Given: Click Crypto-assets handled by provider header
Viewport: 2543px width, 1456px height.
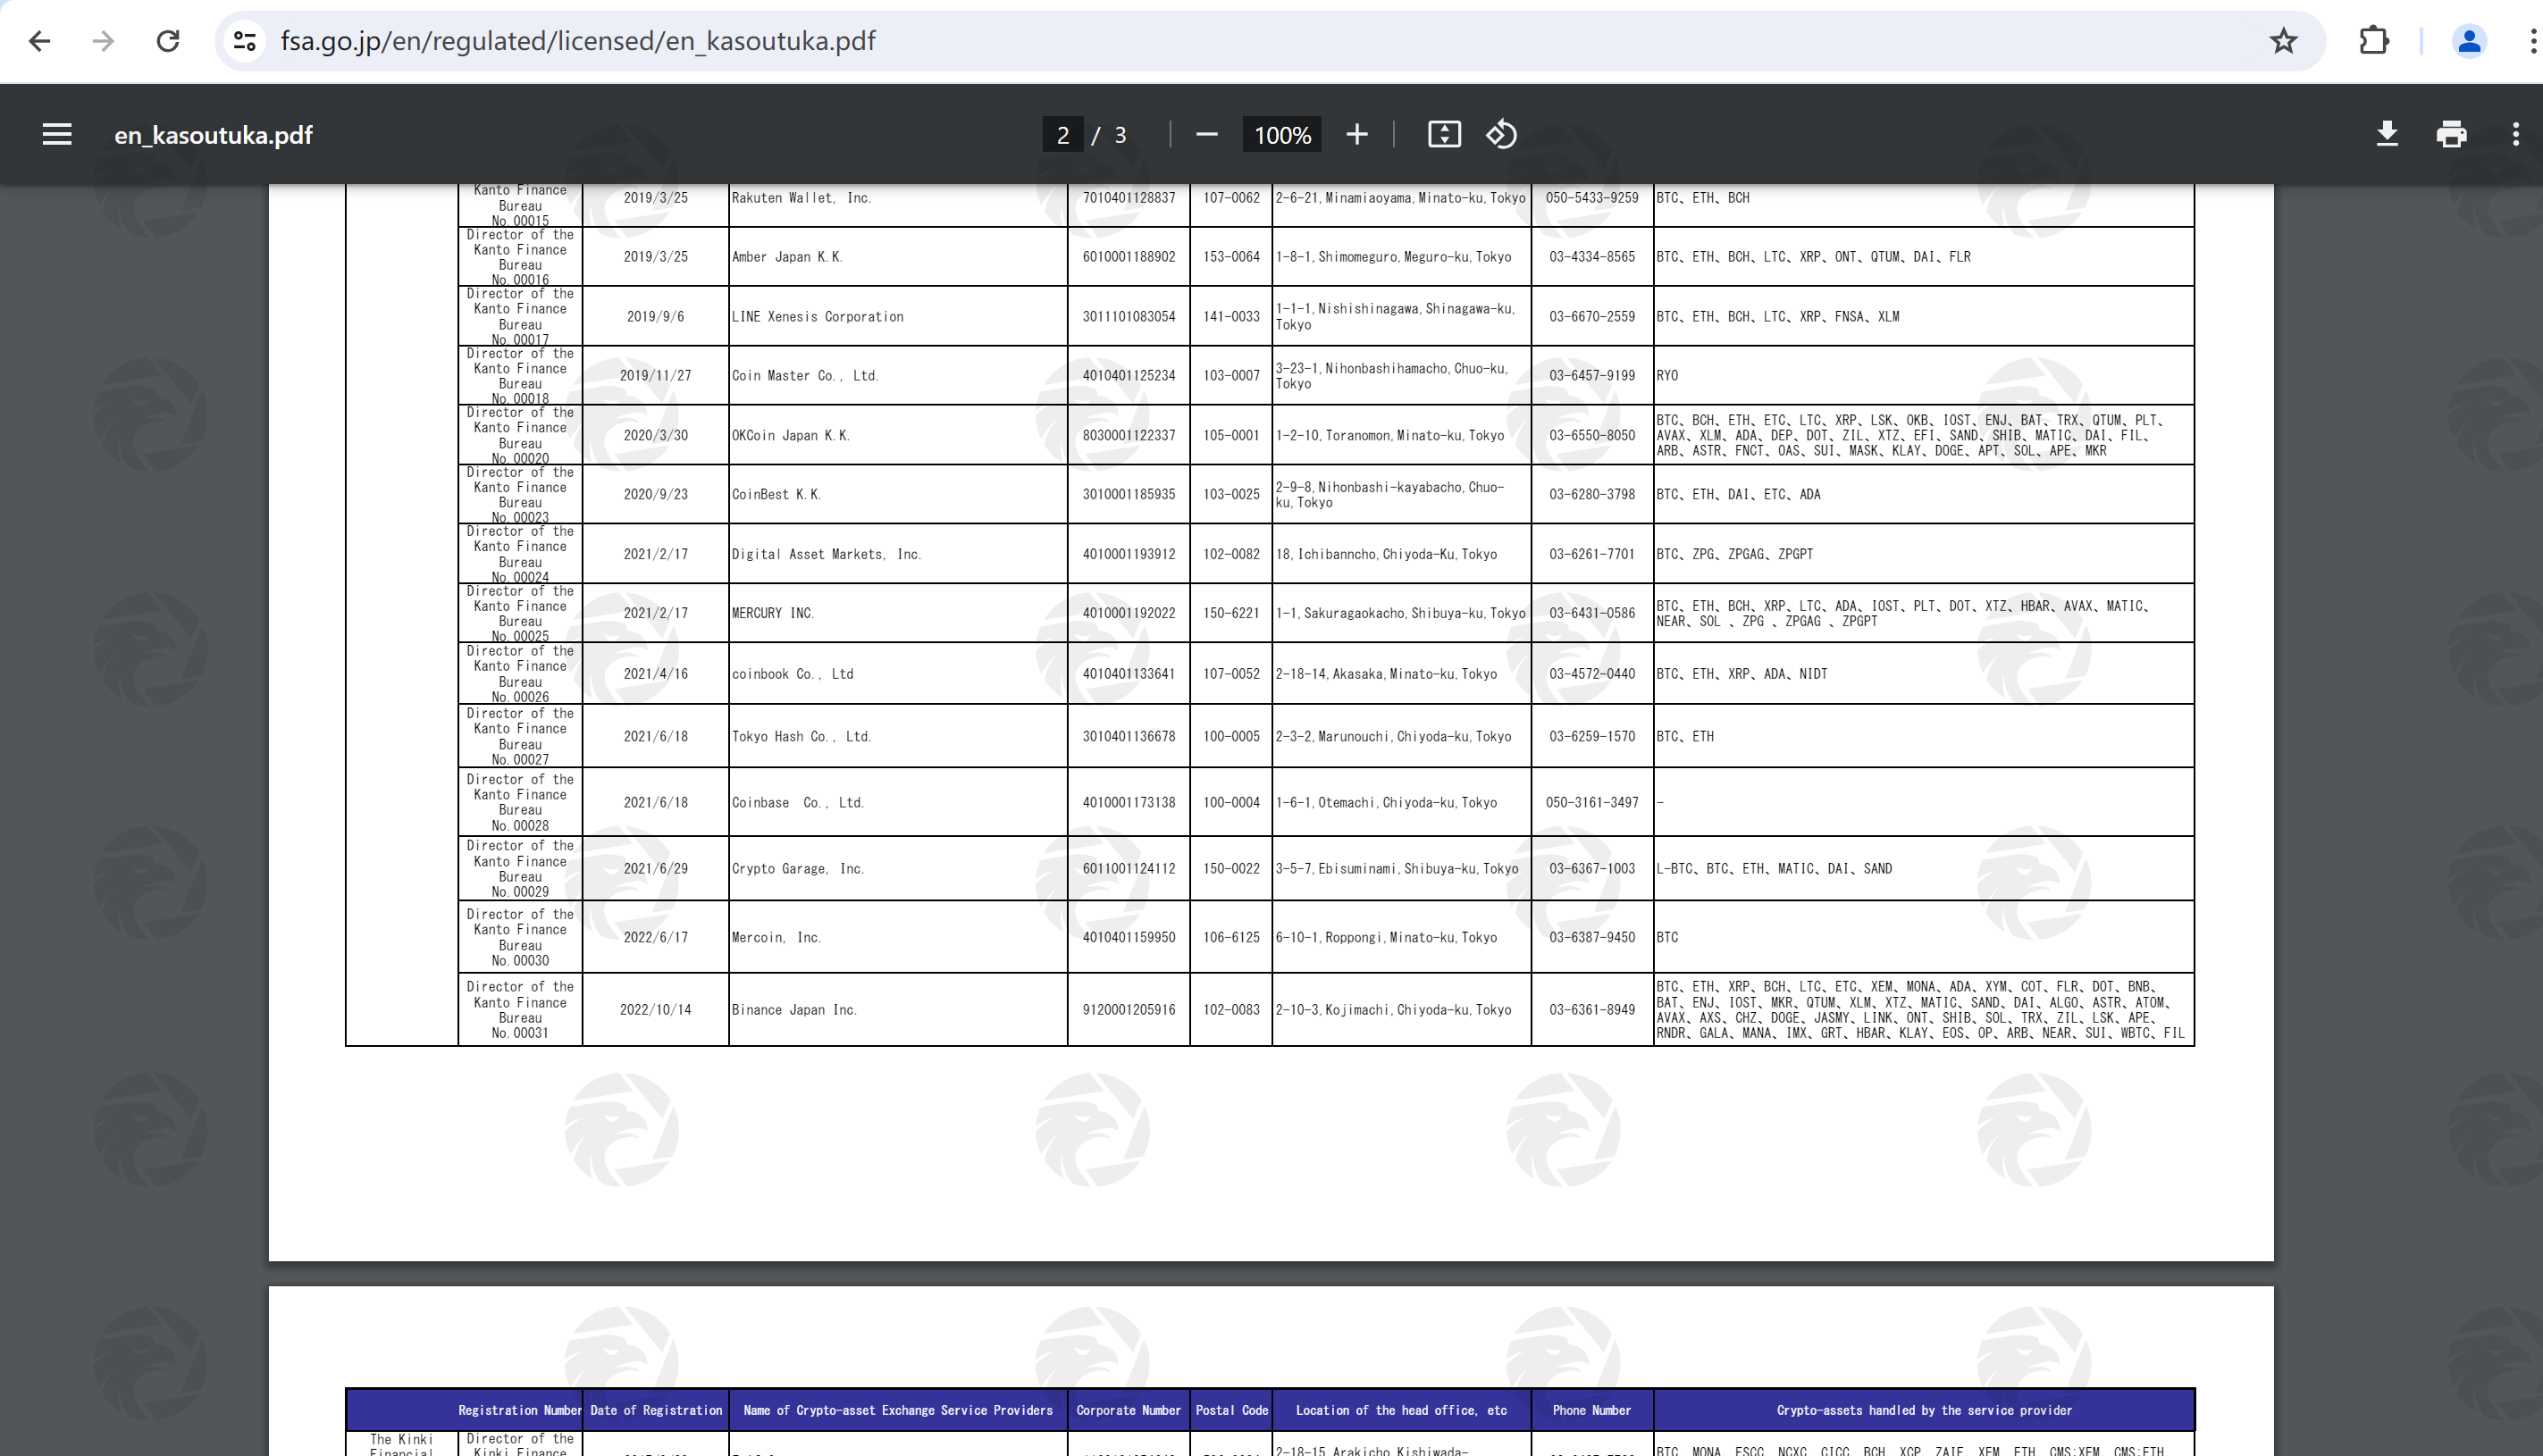Looking at the screenshot, I should [1924, 1410].
